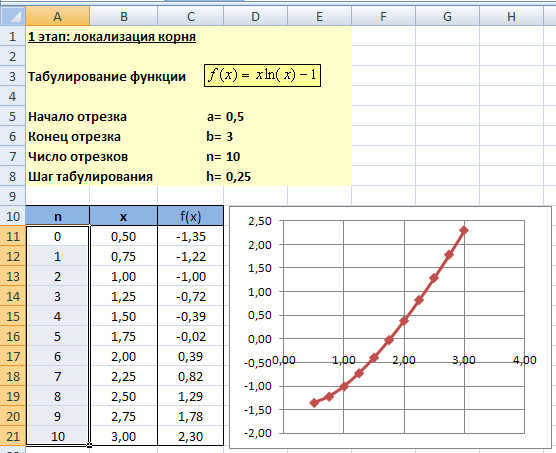Click the cell 'a= 0,5'
556x453 pixels.
click(x=225, y=117)
